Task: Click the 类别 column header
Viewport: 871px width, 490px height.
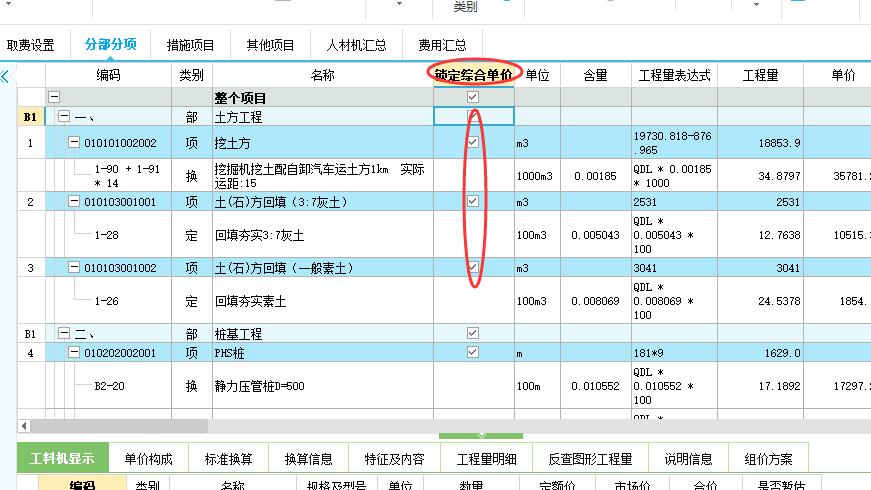Action: (192, 75)
